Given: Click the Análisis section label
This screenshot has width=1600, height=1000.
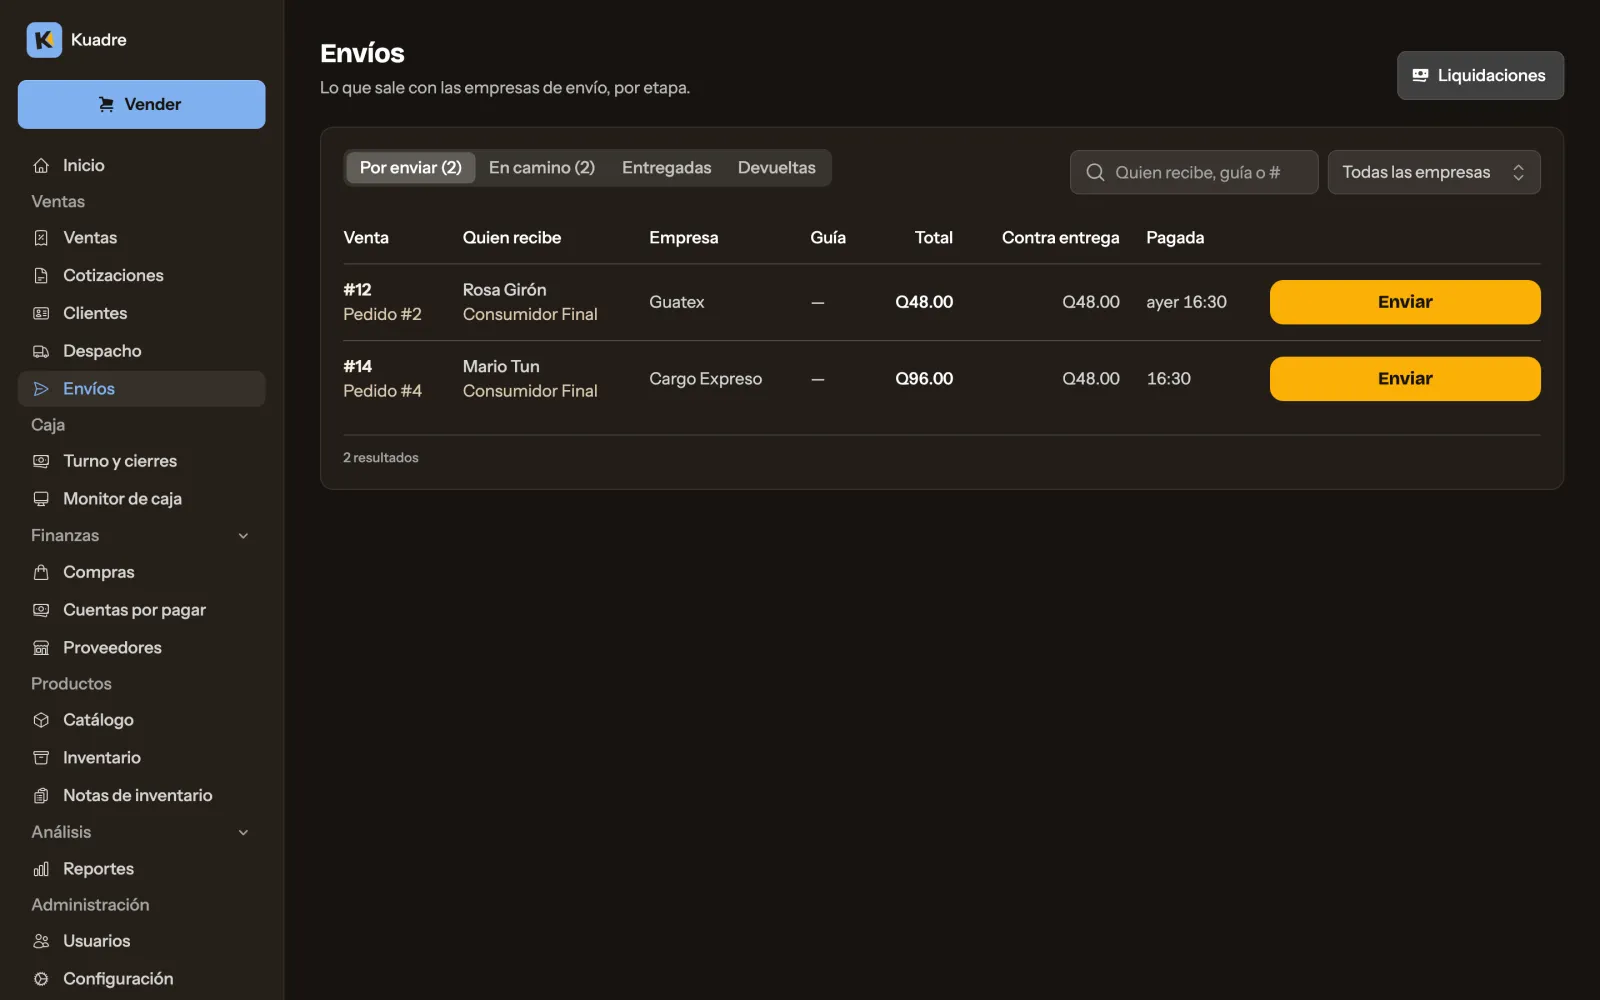Looking at the screenshot, I should point(61,832).
